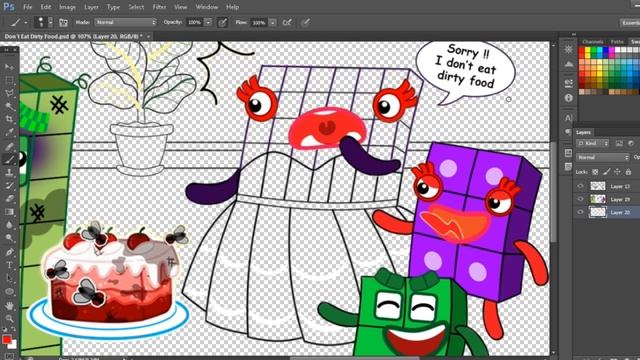The image size is (640, 360).
Task: Open the File menu
Action: click(x=27, y=7)
